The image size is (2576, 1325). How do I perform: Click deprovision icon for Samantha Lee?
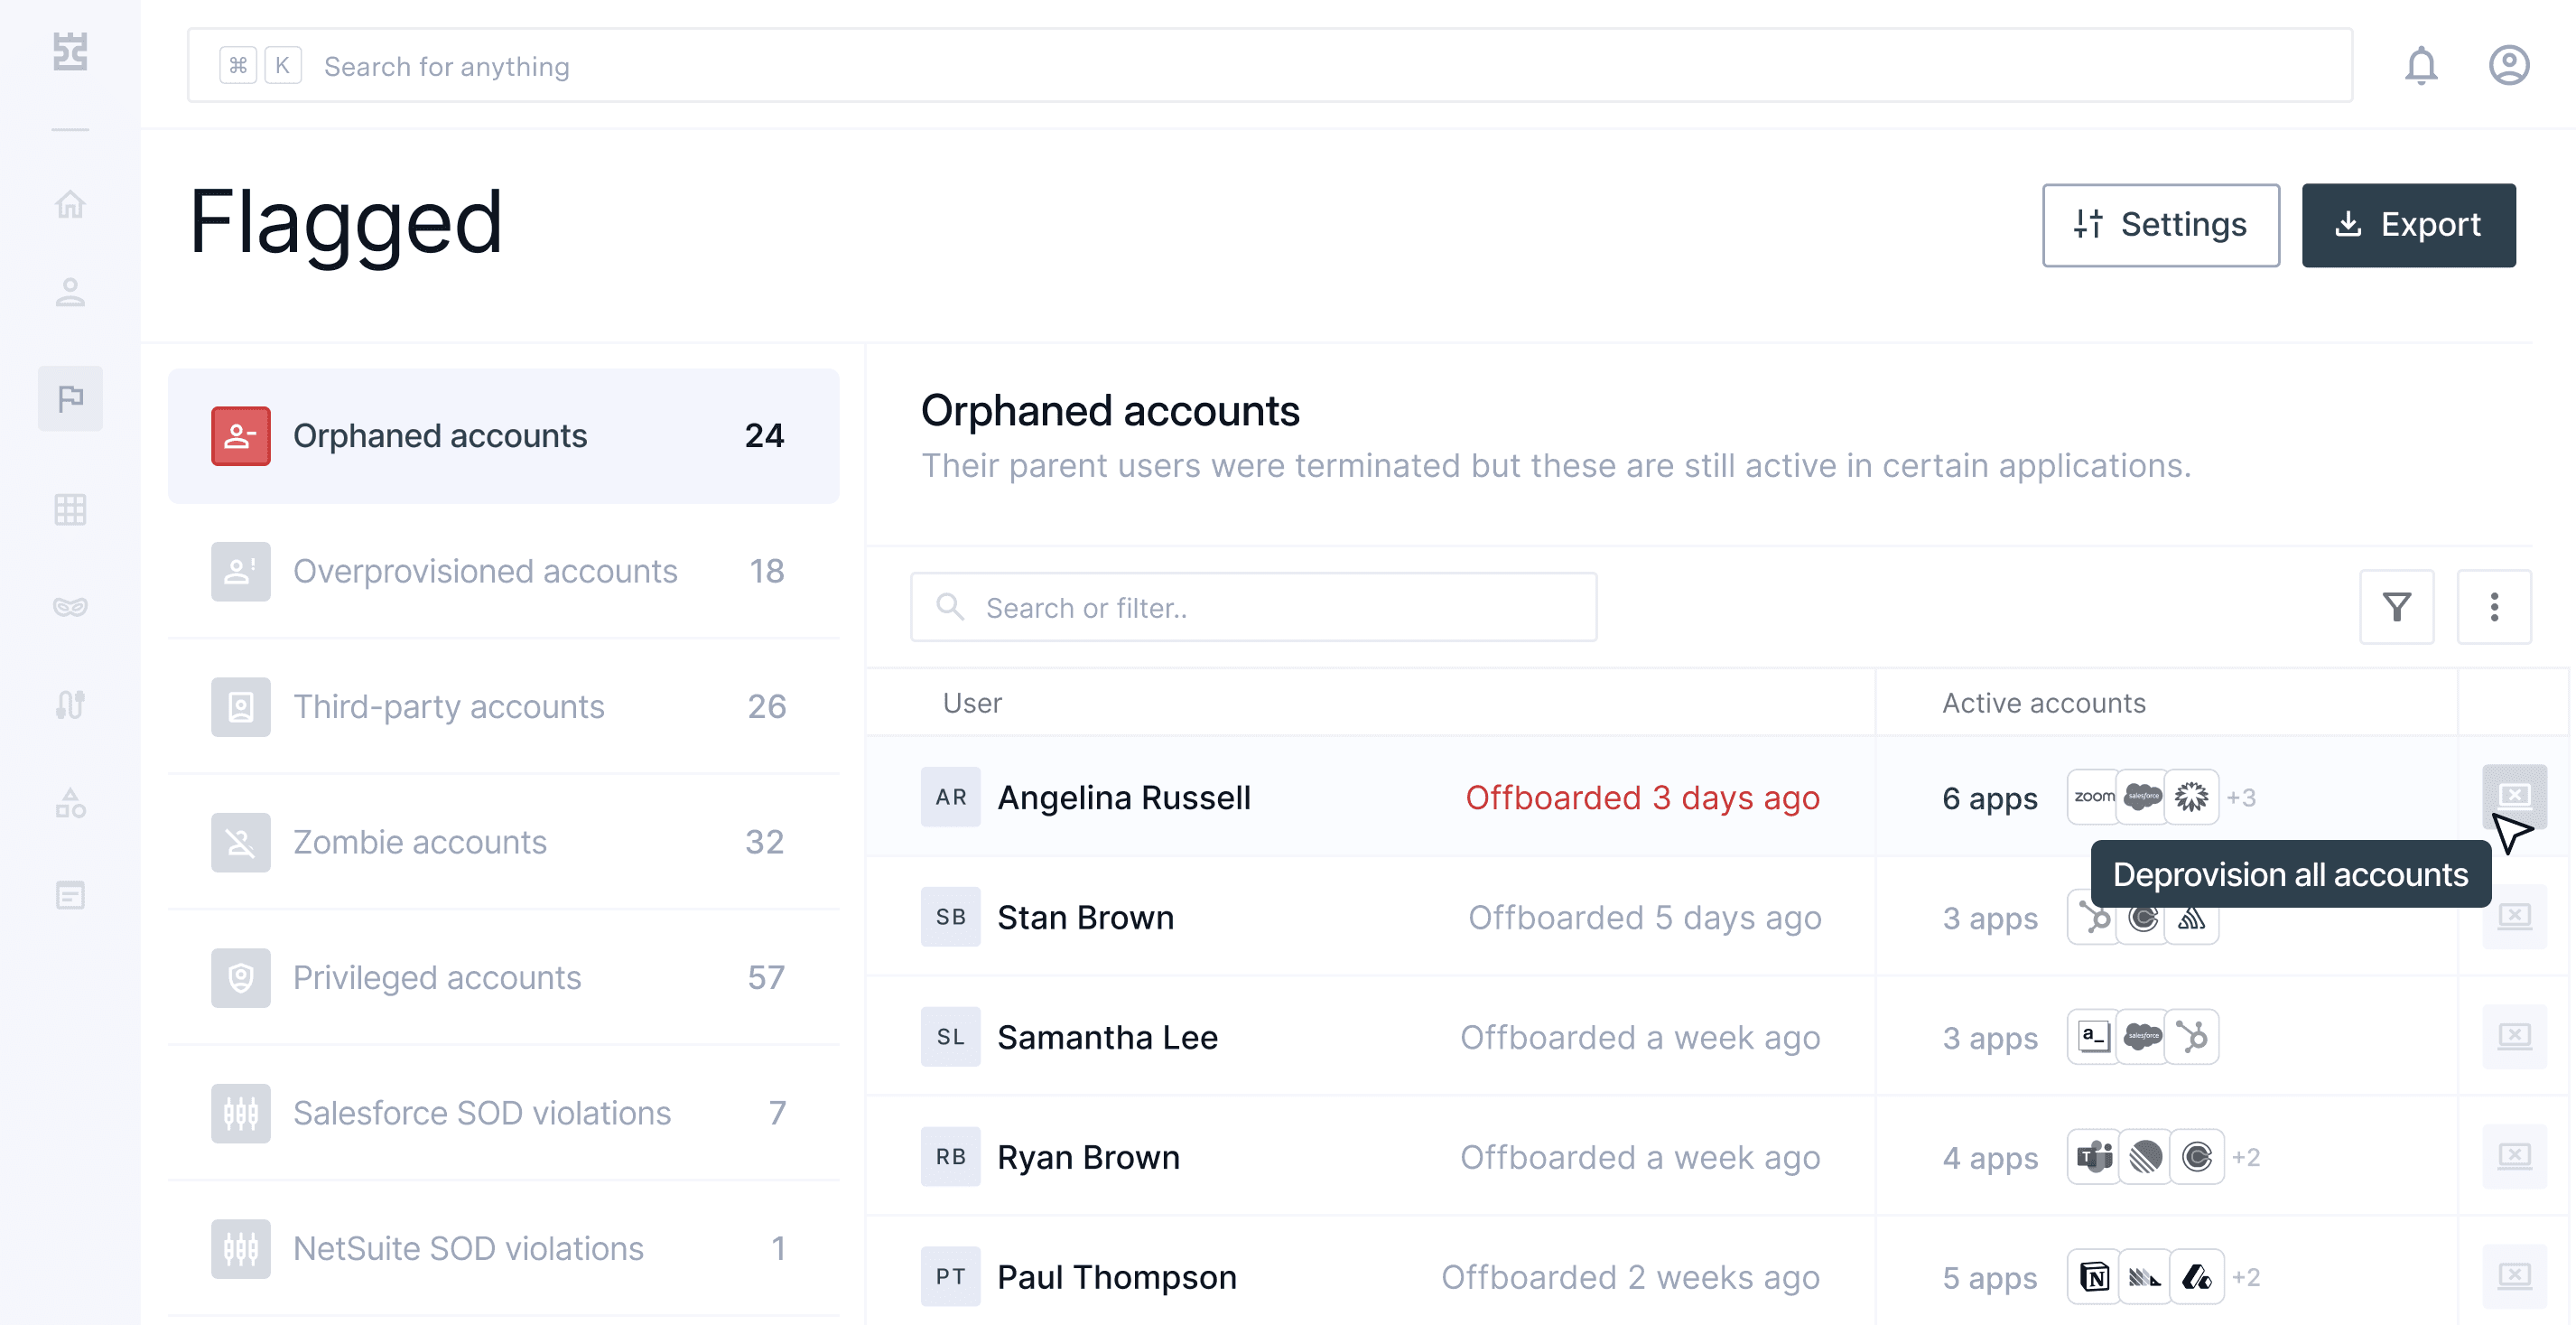2513,1036
